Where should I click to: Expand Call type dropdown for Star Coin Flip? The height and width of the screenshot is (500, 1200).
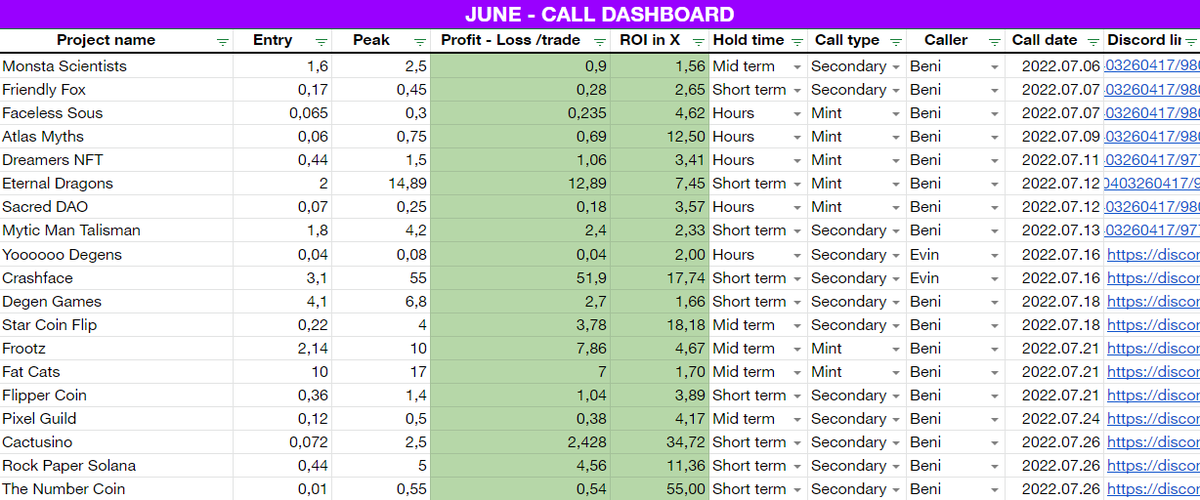[895, 326]
